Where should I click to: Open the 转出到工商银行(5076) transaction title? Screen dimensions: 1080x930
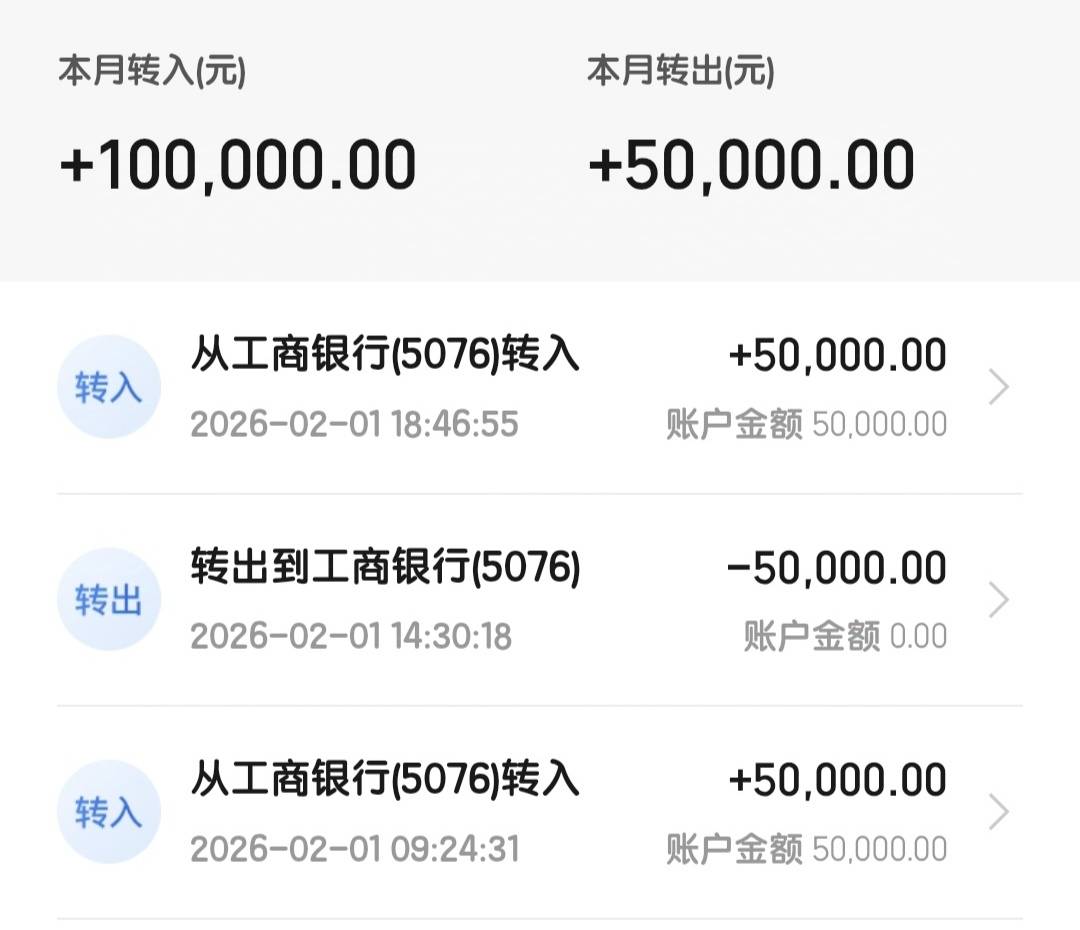coord(385,568)
